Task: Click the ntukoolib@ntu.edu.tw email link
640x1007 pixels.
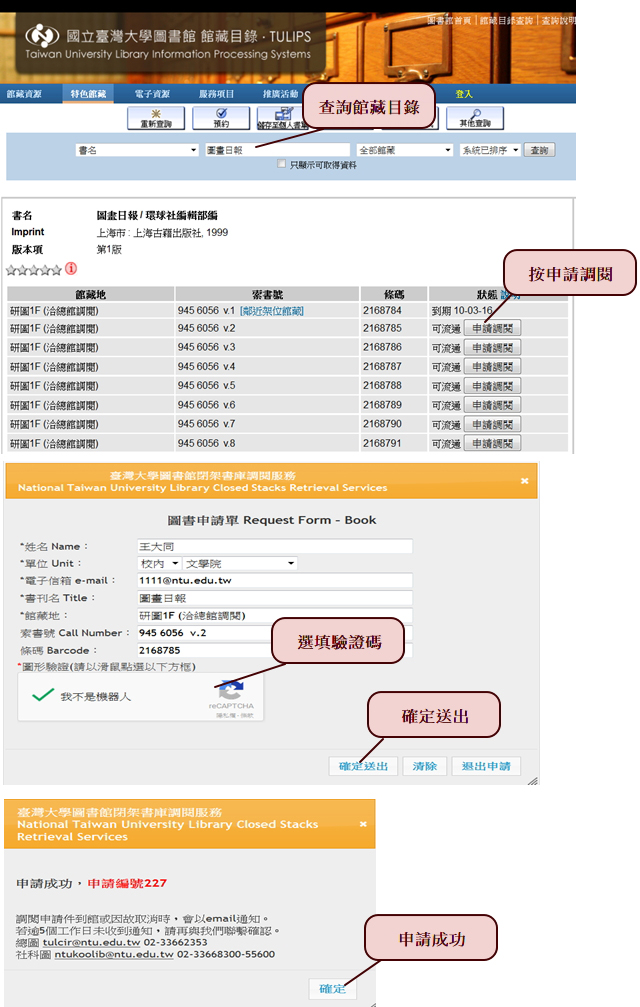Action: tap(114, 954)
